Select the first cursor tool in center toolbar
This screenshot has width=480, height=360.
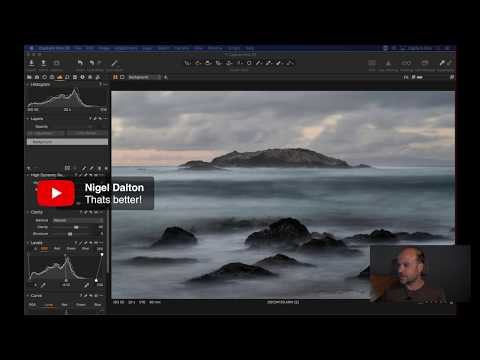click(188, 63)
